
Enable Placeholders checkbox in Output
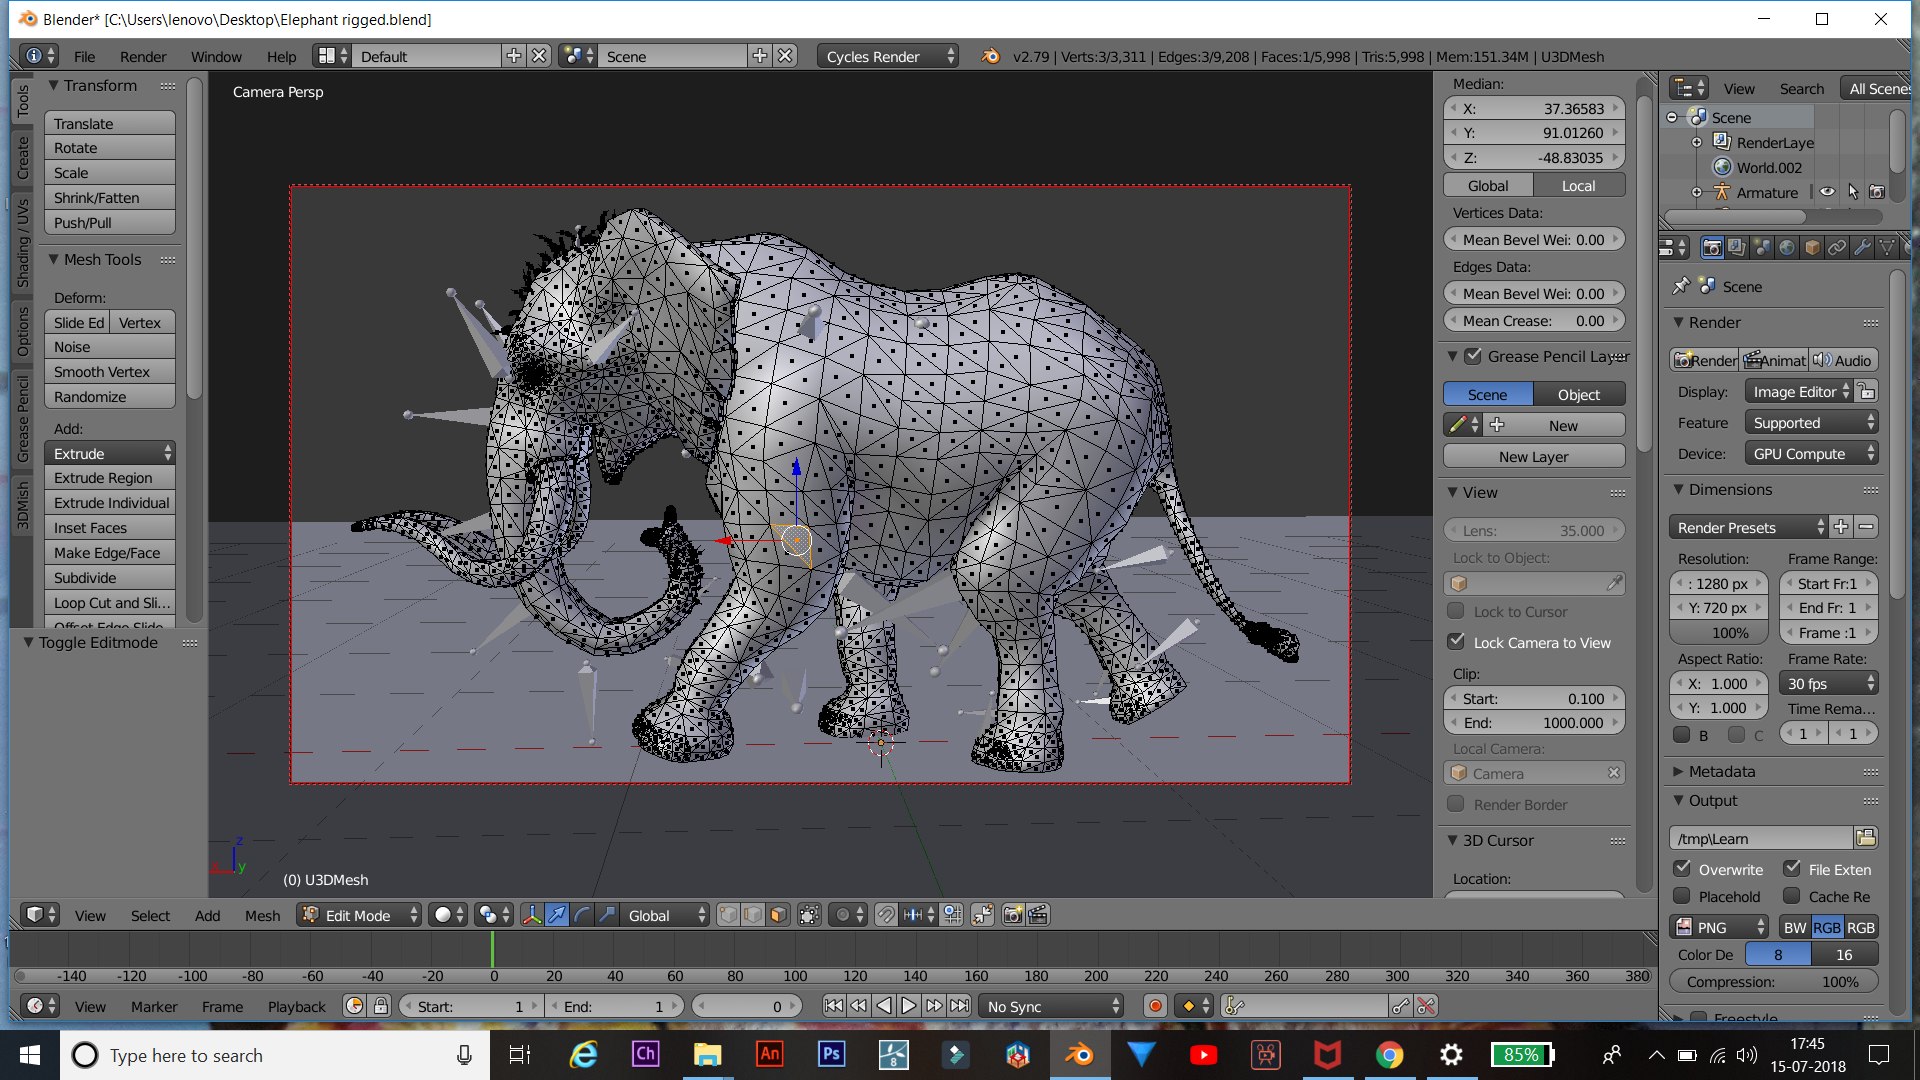point(1682,895)
